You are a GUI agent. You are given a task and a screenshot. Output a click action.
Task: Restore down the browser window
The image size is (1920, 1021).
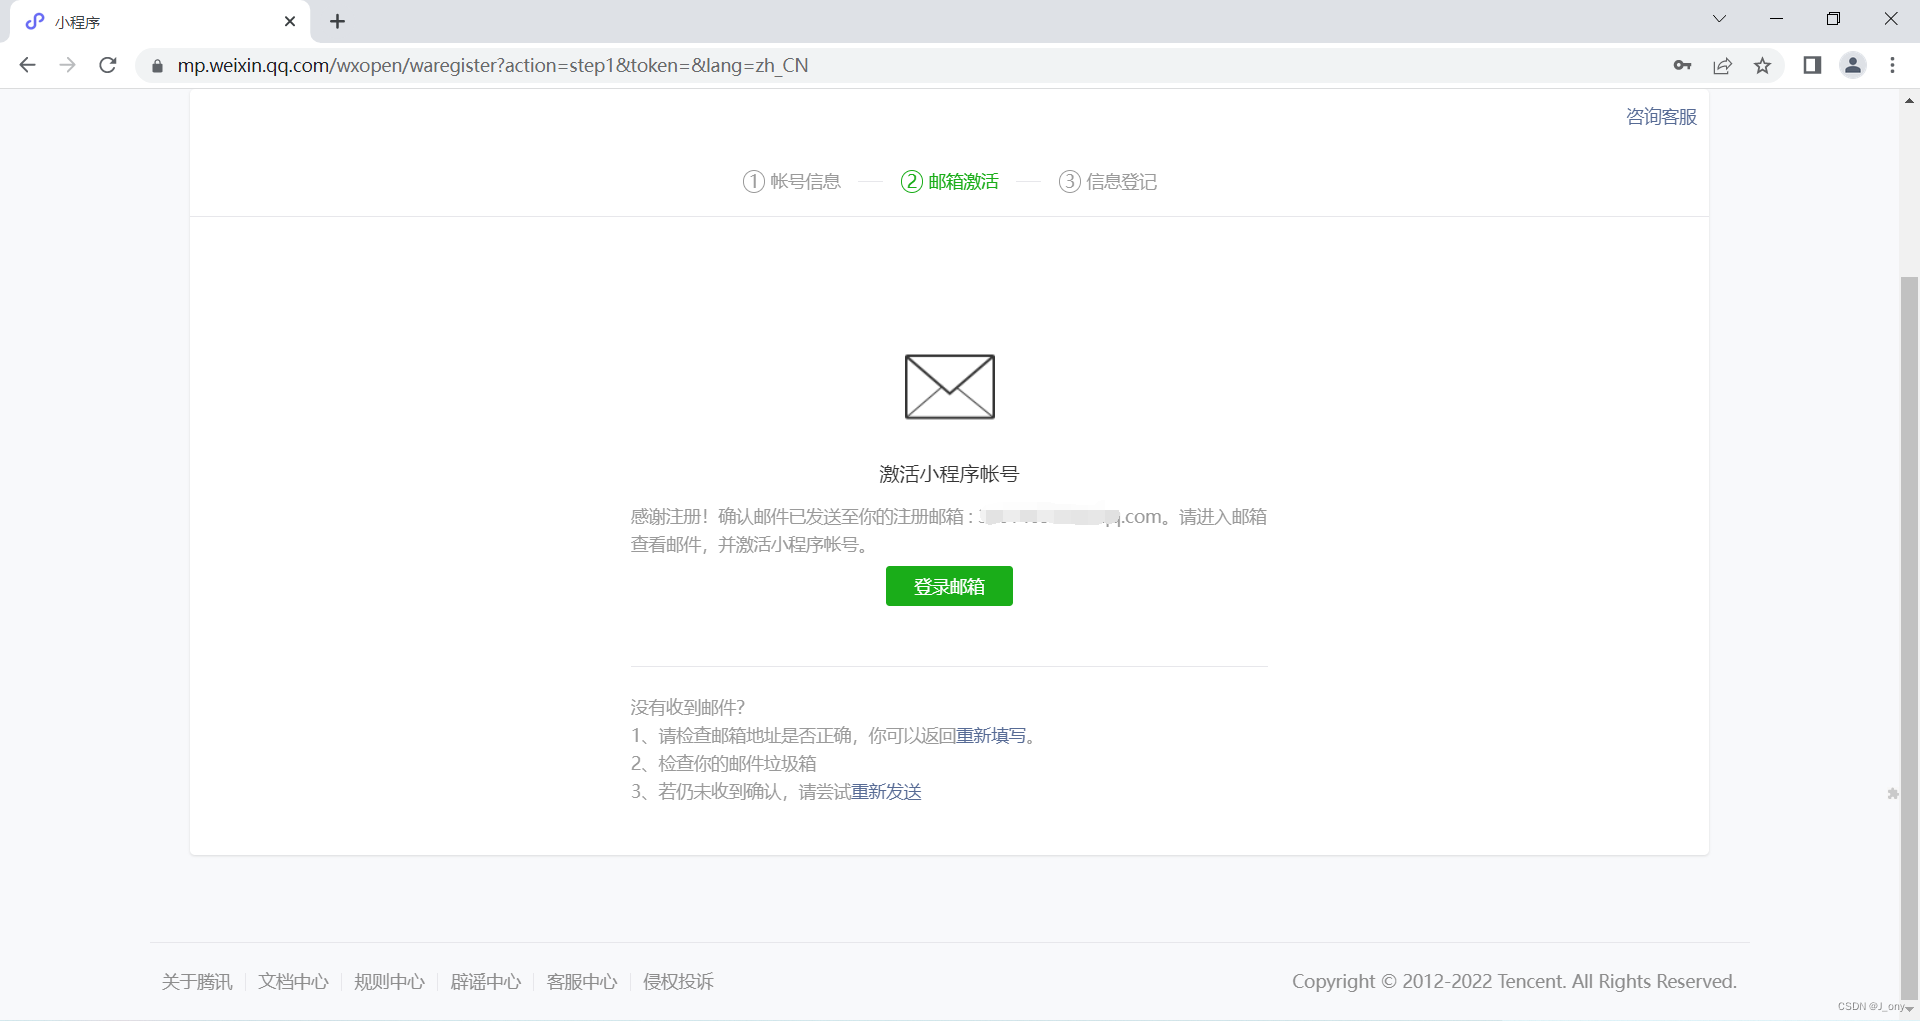click(x=1833, y=19)
